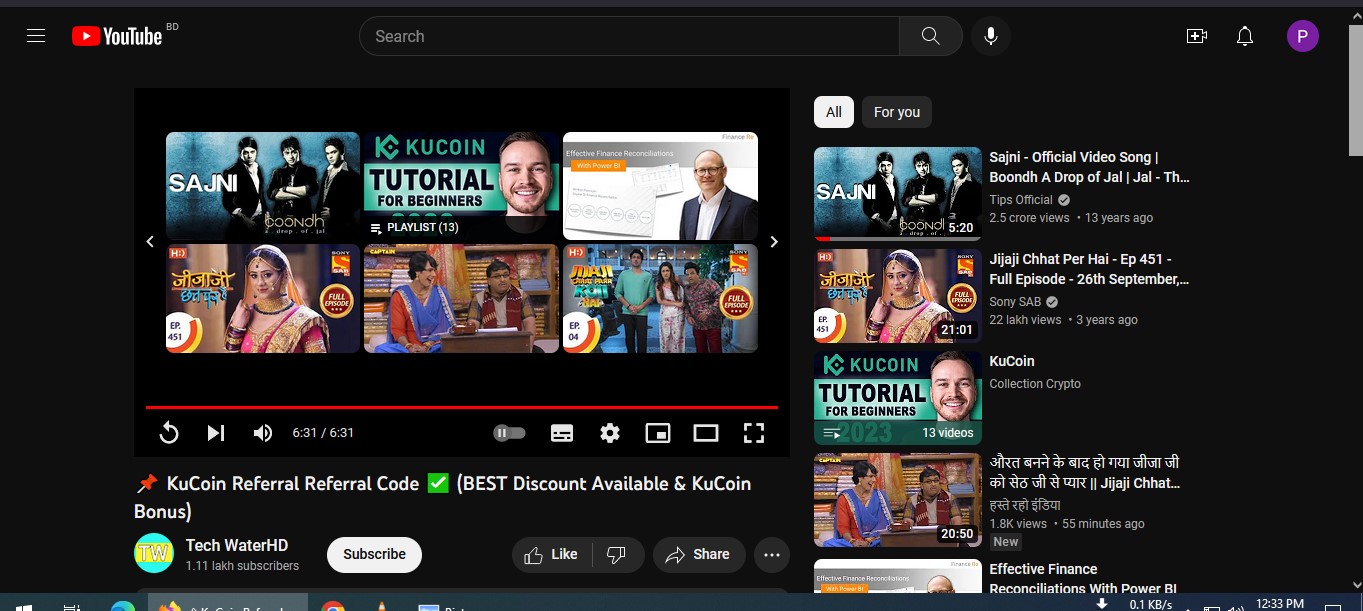Screen dimensions: 1363x611
Task: Enable miniplayer mode
Action: point(658,433)
